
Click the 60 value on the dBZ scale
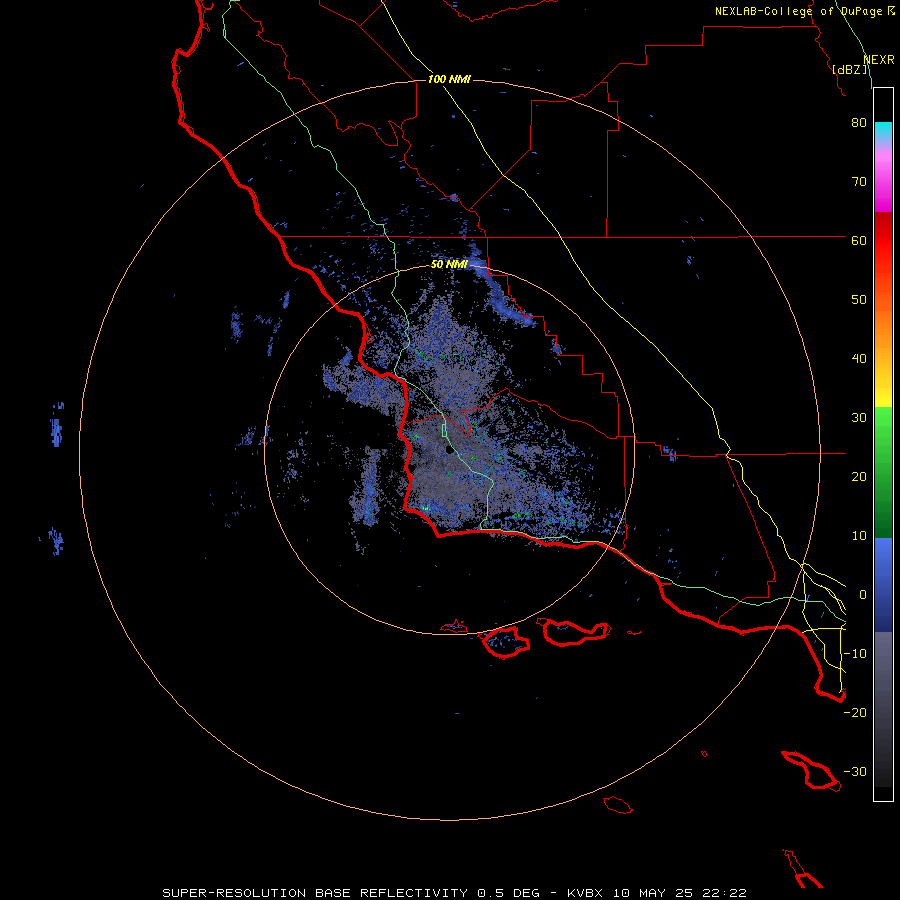859,240
